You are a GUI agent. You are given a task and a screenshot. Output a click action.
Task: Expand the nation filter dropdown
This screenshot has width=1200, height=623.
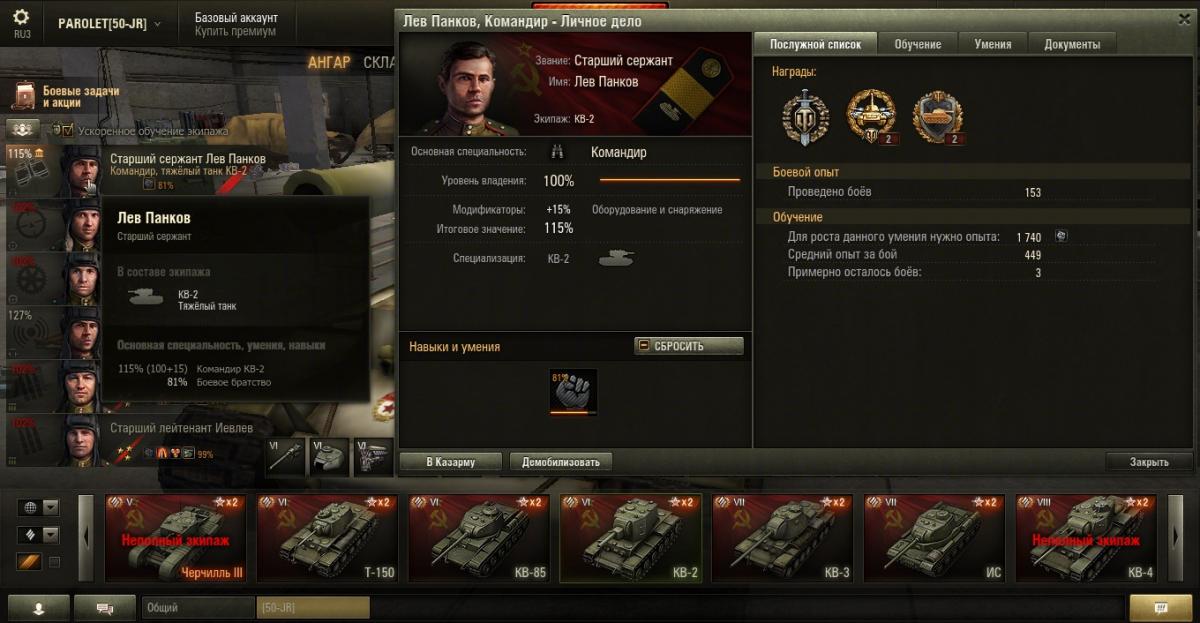(x=39, y=508)
